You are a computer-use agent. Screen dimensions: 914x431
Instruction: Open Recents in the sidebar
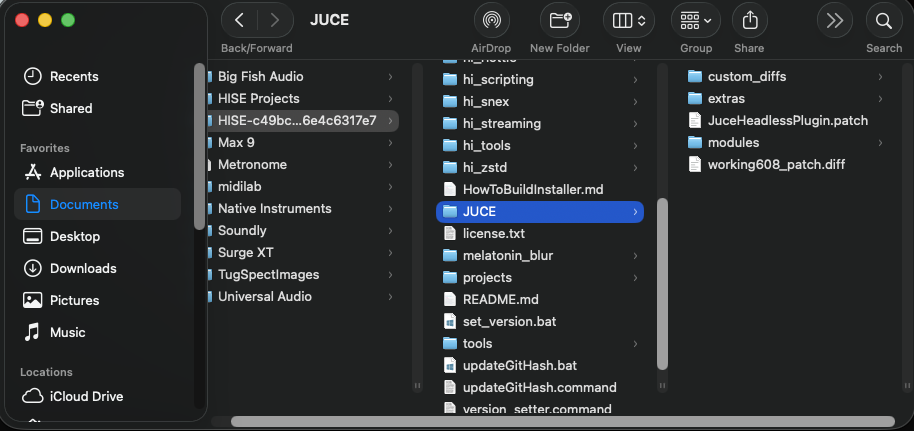pos(97,76)
